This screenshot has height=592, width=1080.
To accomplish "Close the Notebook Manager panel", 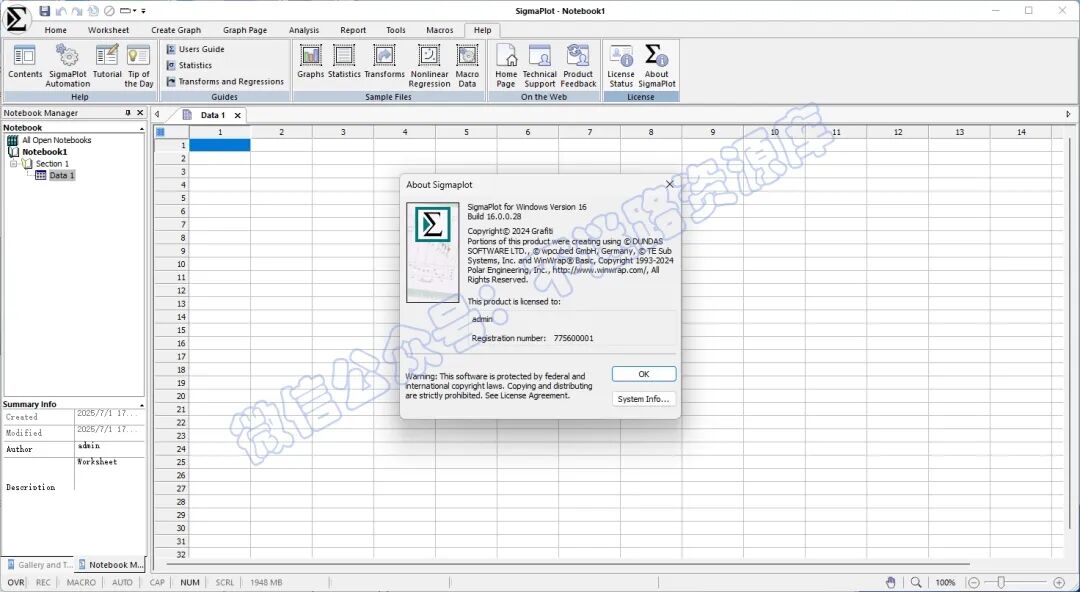I will (141, 113).
